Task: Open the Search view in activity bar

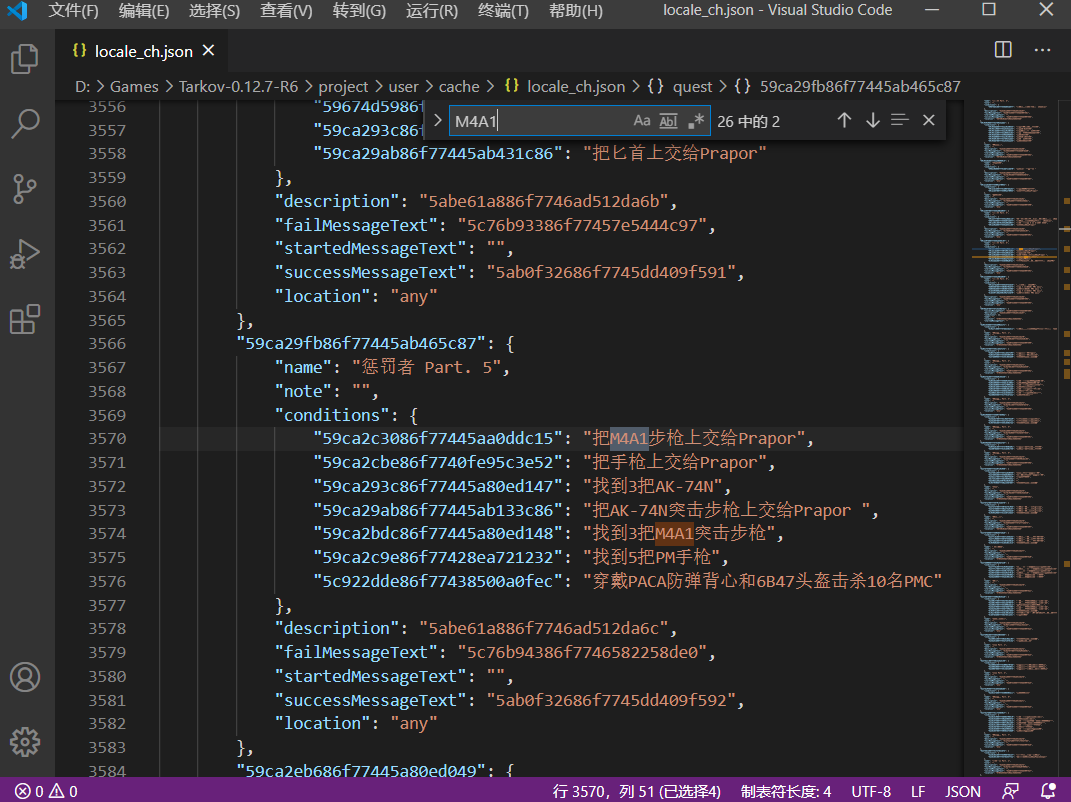Action: [25, 124]
